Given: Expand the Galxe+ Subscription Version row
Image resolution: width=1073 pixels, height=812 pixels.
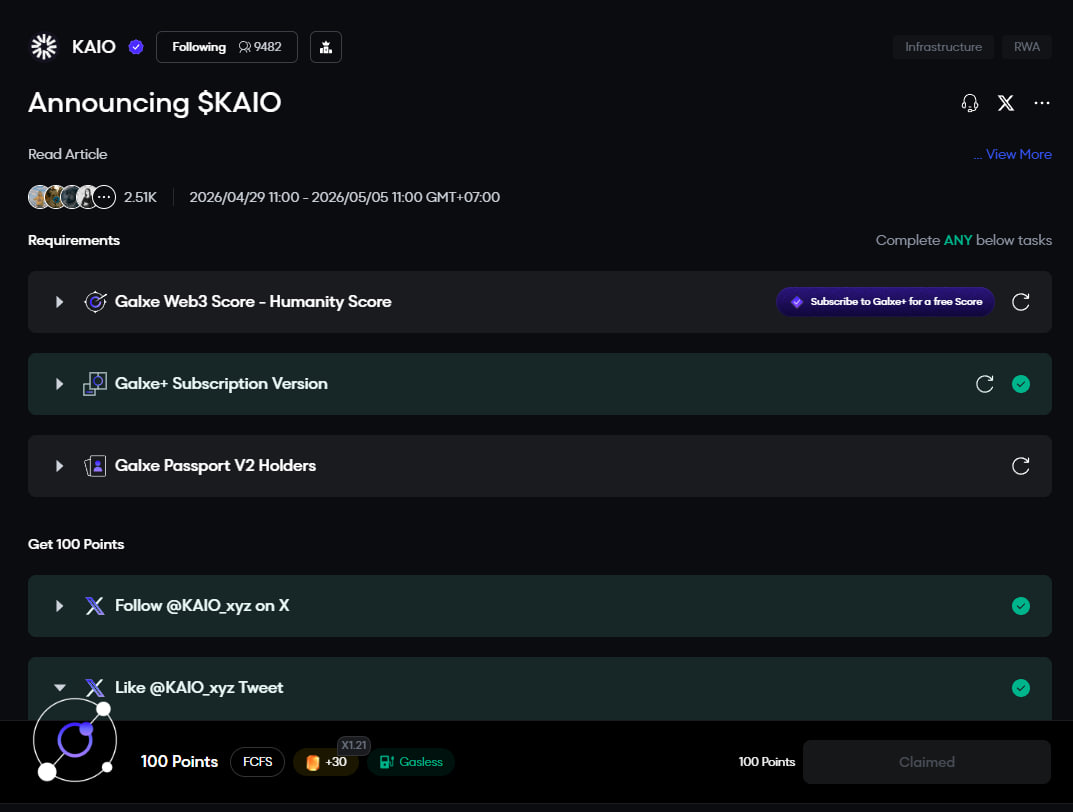Looking at the screenshot, I should point(60,384).
